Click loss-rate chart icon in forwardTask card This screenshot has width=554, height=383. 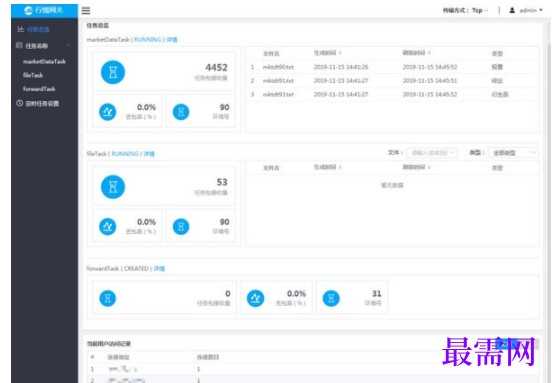(x=255, y=298)
